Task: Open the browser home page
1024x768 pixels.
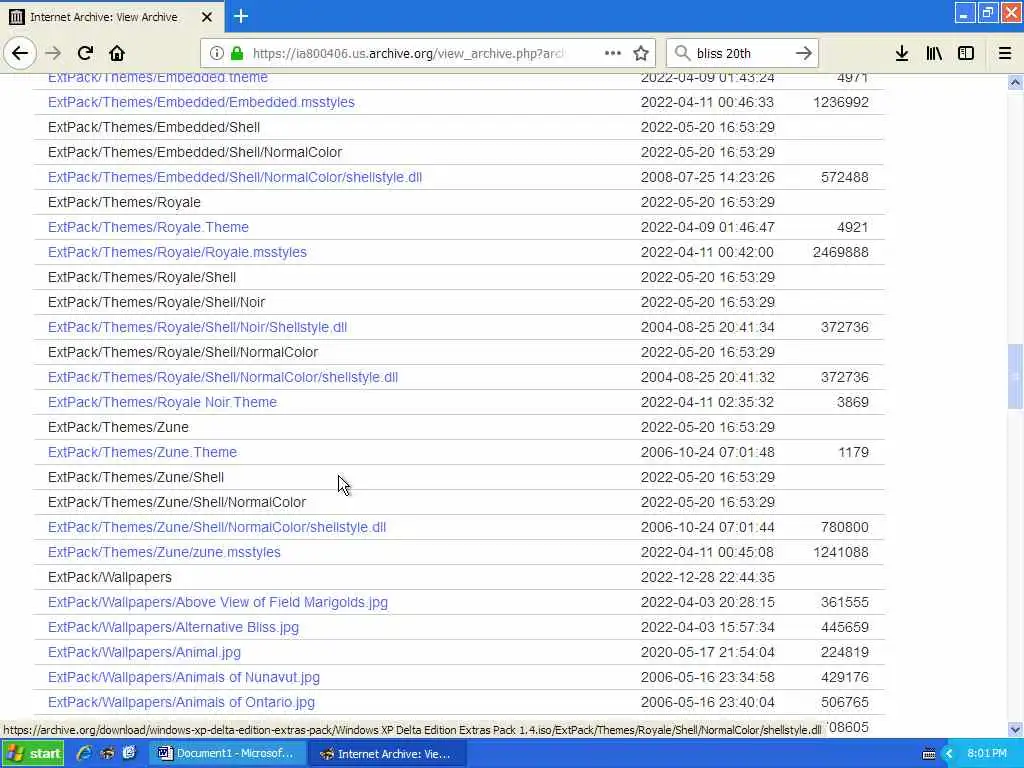Action: [117, 53]
